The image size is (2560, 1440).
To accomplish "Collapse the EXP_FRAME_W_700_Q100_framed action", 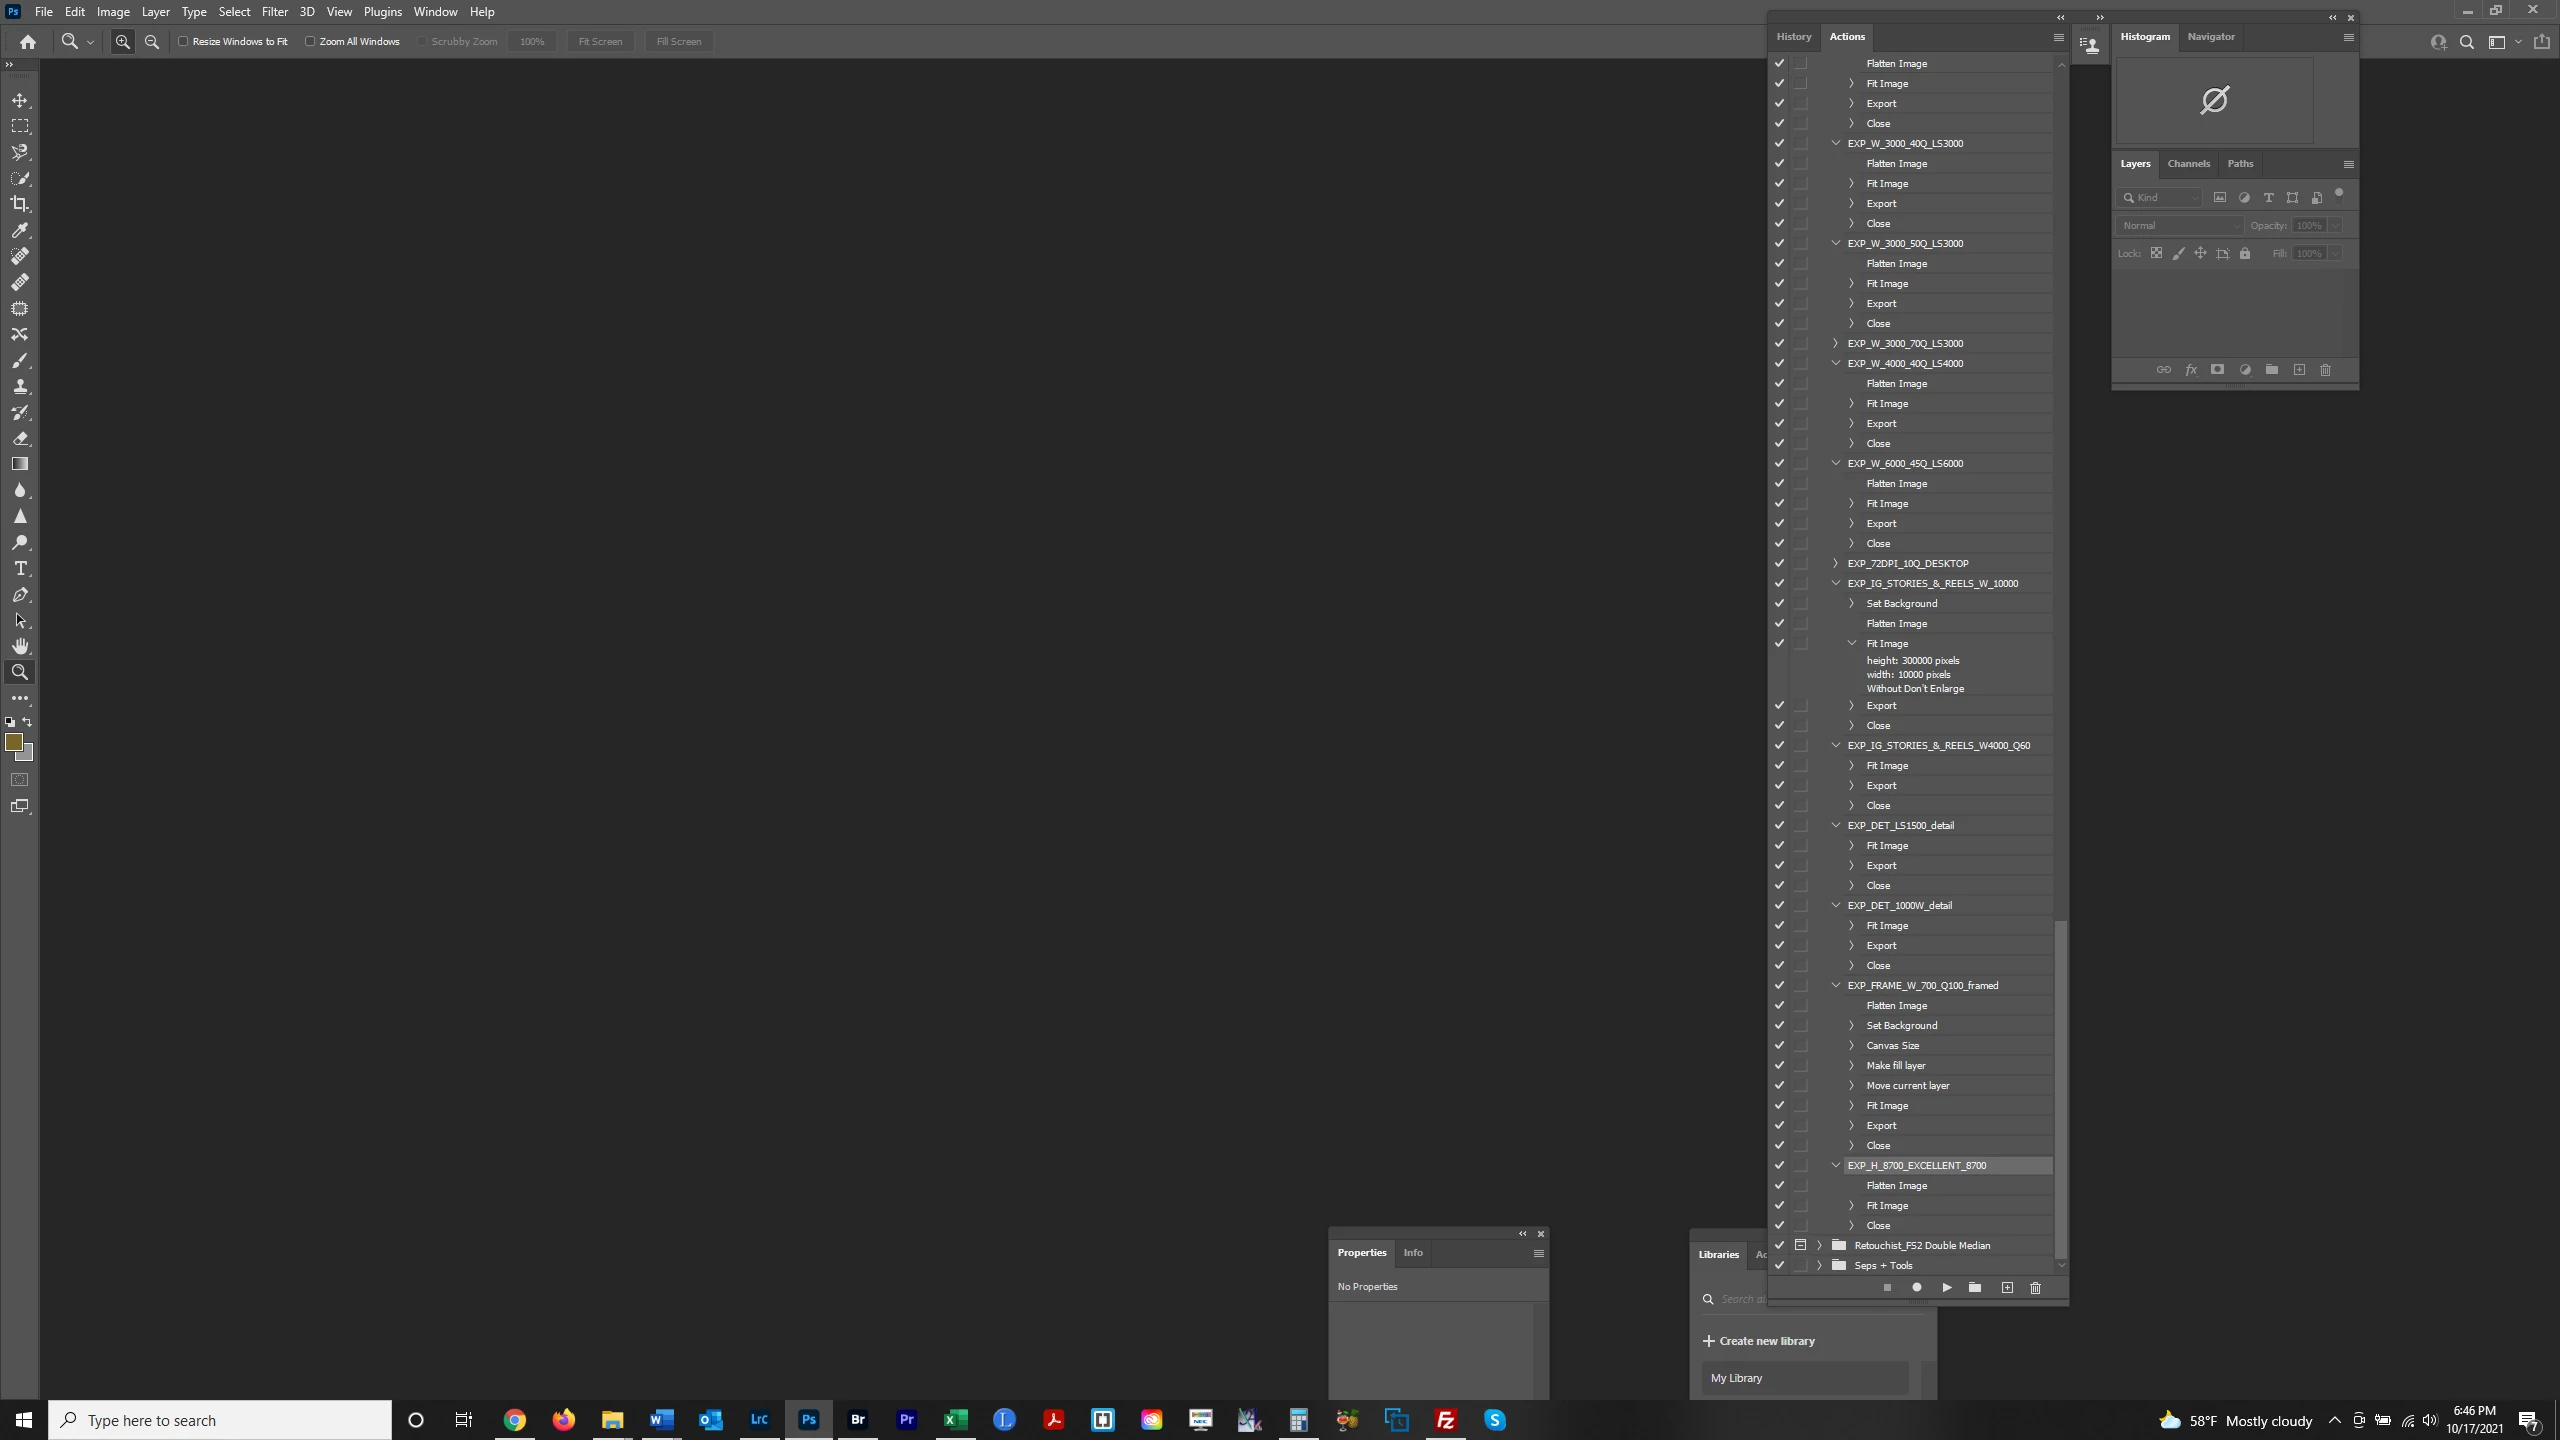I will pyautogui.click(x=1836, y=986).
